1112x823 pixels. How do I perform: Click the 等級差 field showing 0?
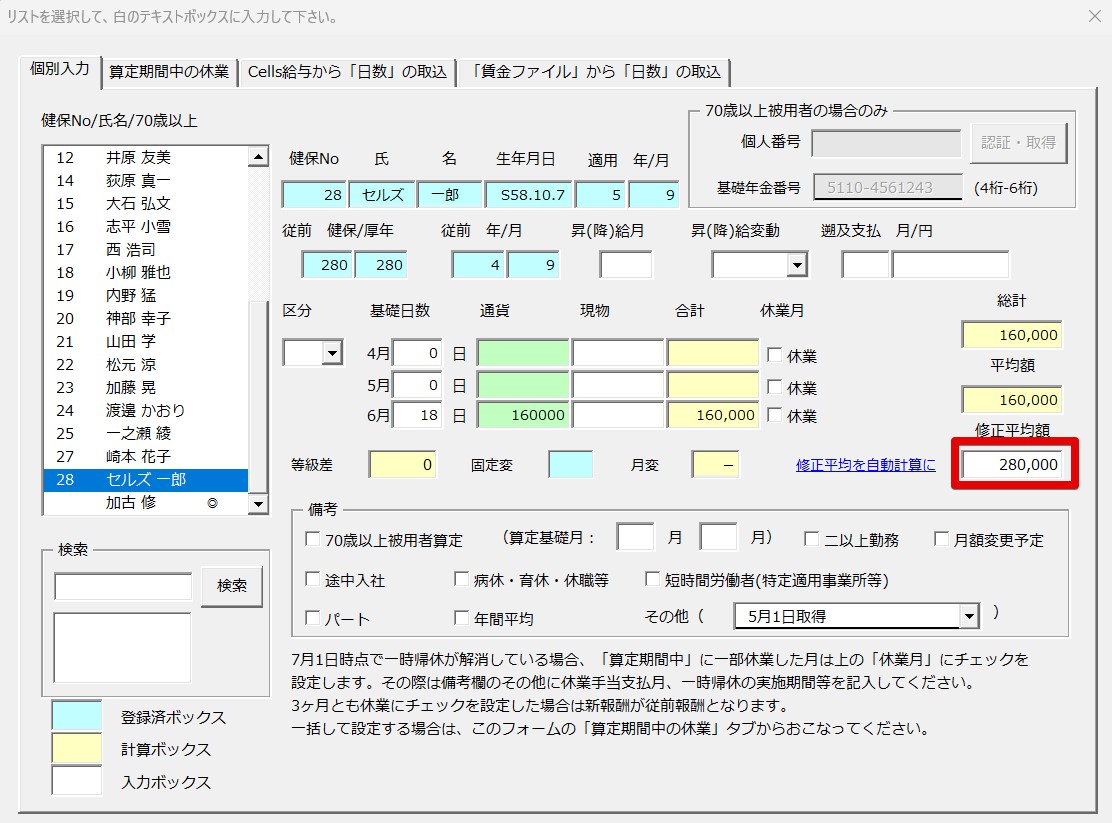[x=402, y=465]
